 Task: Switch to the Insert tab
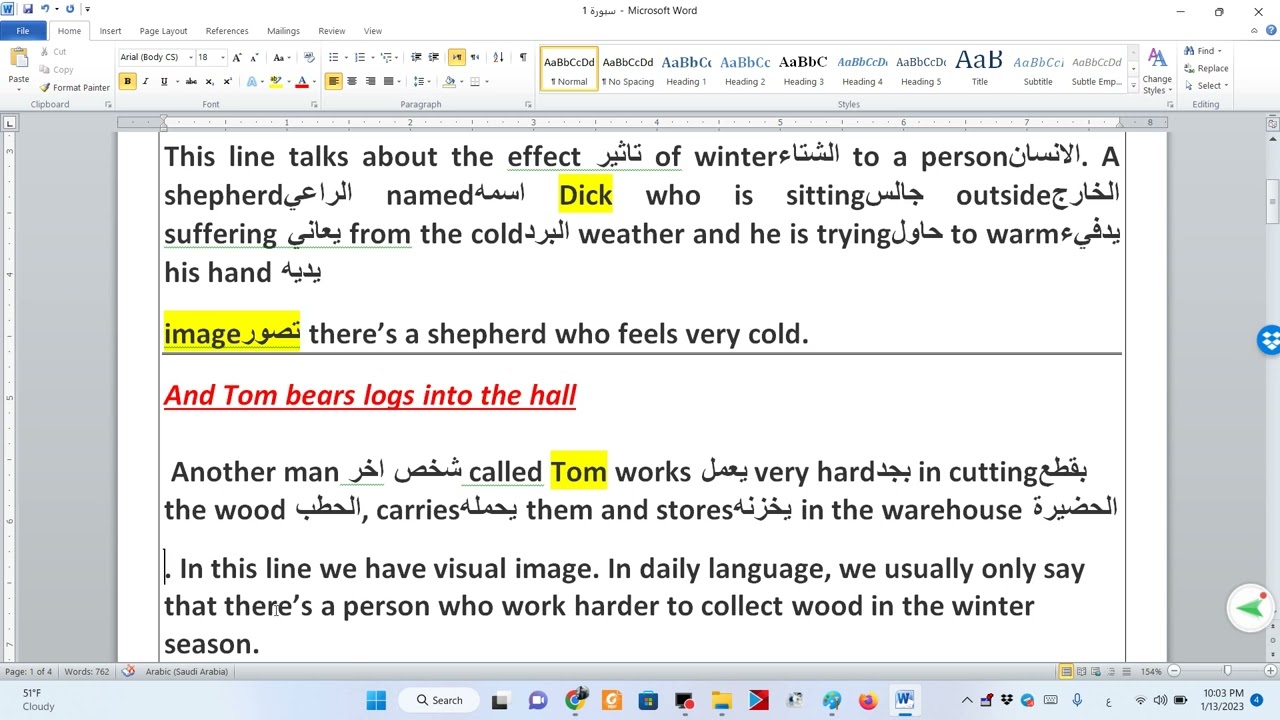tap(110, 31)
